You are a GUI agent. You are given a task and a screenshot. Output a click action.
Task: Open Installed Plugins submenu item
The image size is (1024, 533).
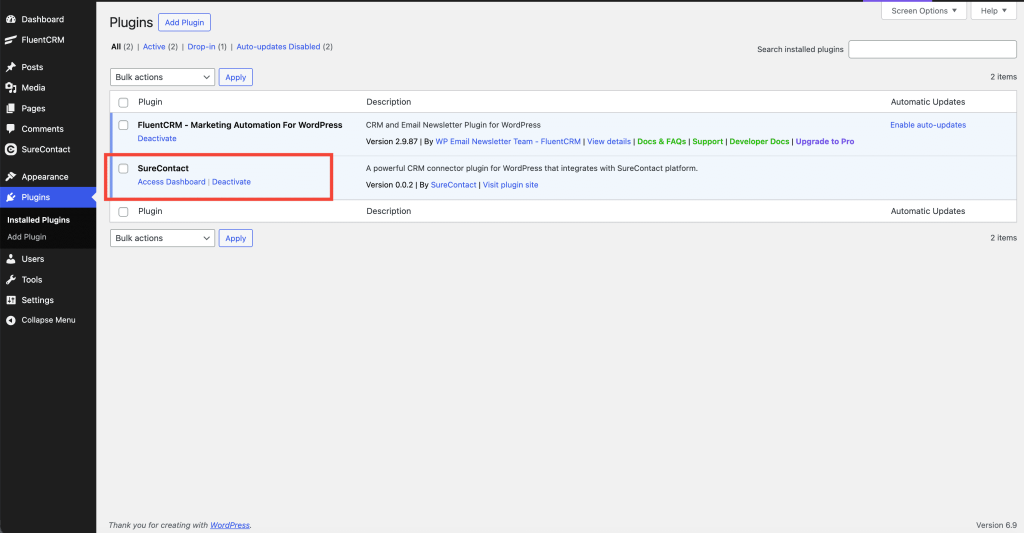pos(39,220)
